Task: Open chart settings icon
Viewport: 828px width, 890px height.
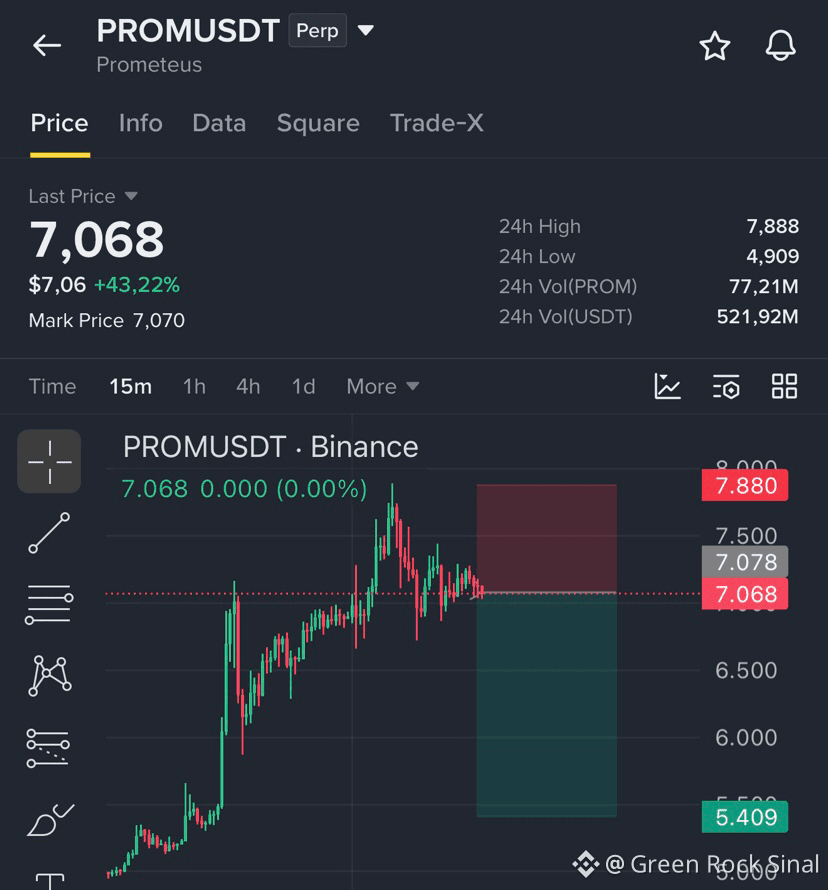Action: click(x=726, y=387)
